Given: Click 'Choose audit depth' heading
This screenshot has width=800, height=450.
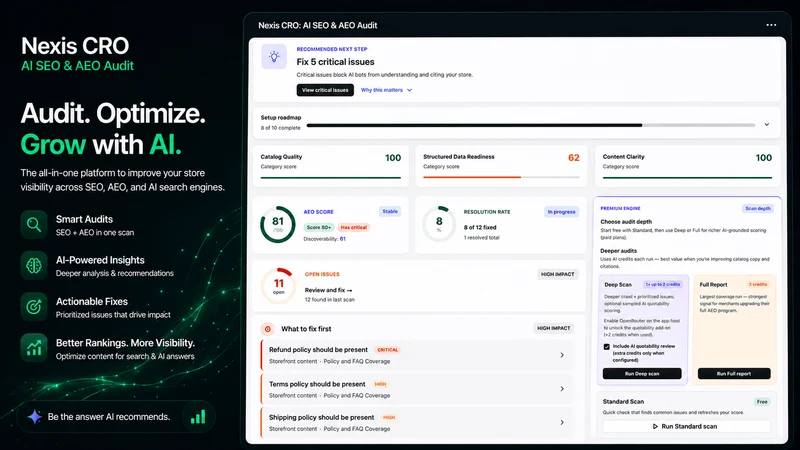Looking at the screenshot, I should (626, 222).
